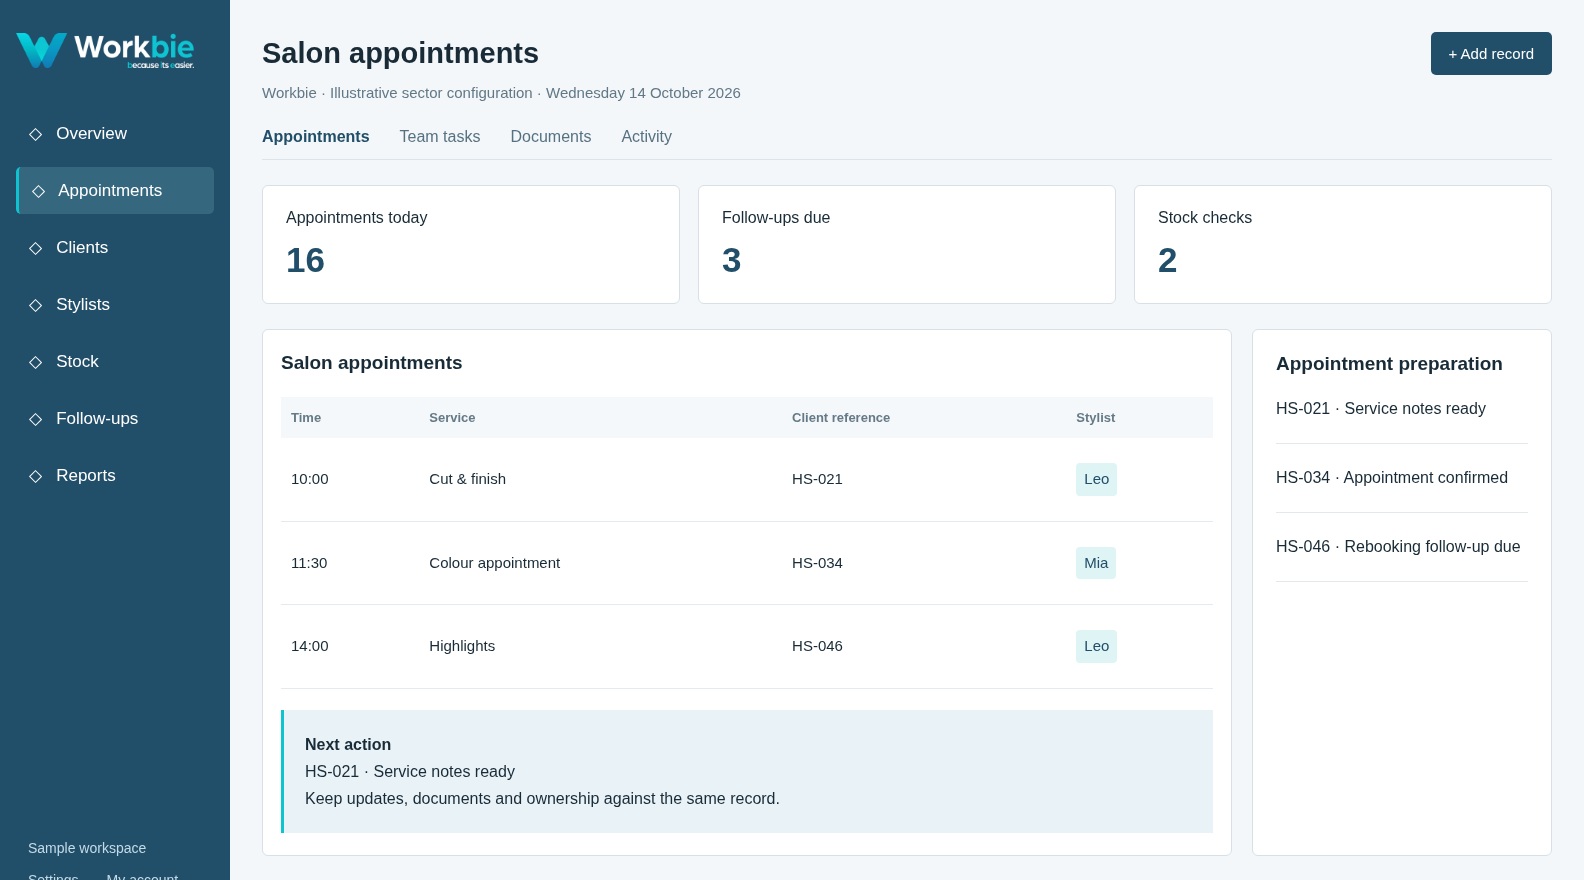The width and height of the screenshot is (1584, 880).
Task: View the Activity tab
Action: (647, 137)
